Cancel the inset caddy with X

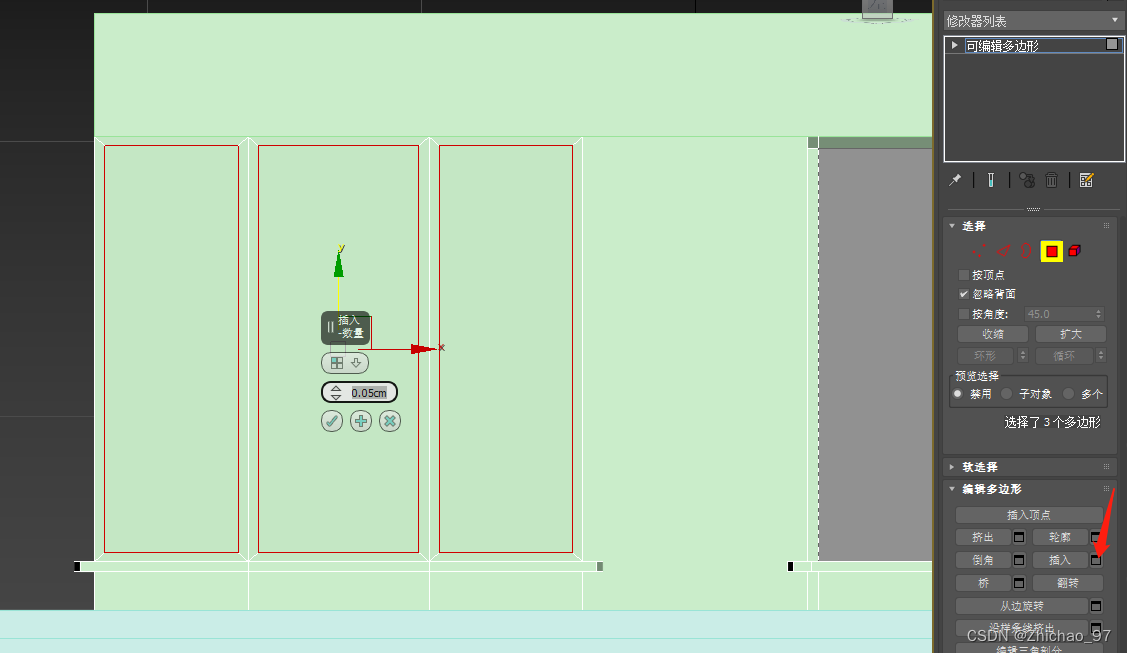(390, 421)
